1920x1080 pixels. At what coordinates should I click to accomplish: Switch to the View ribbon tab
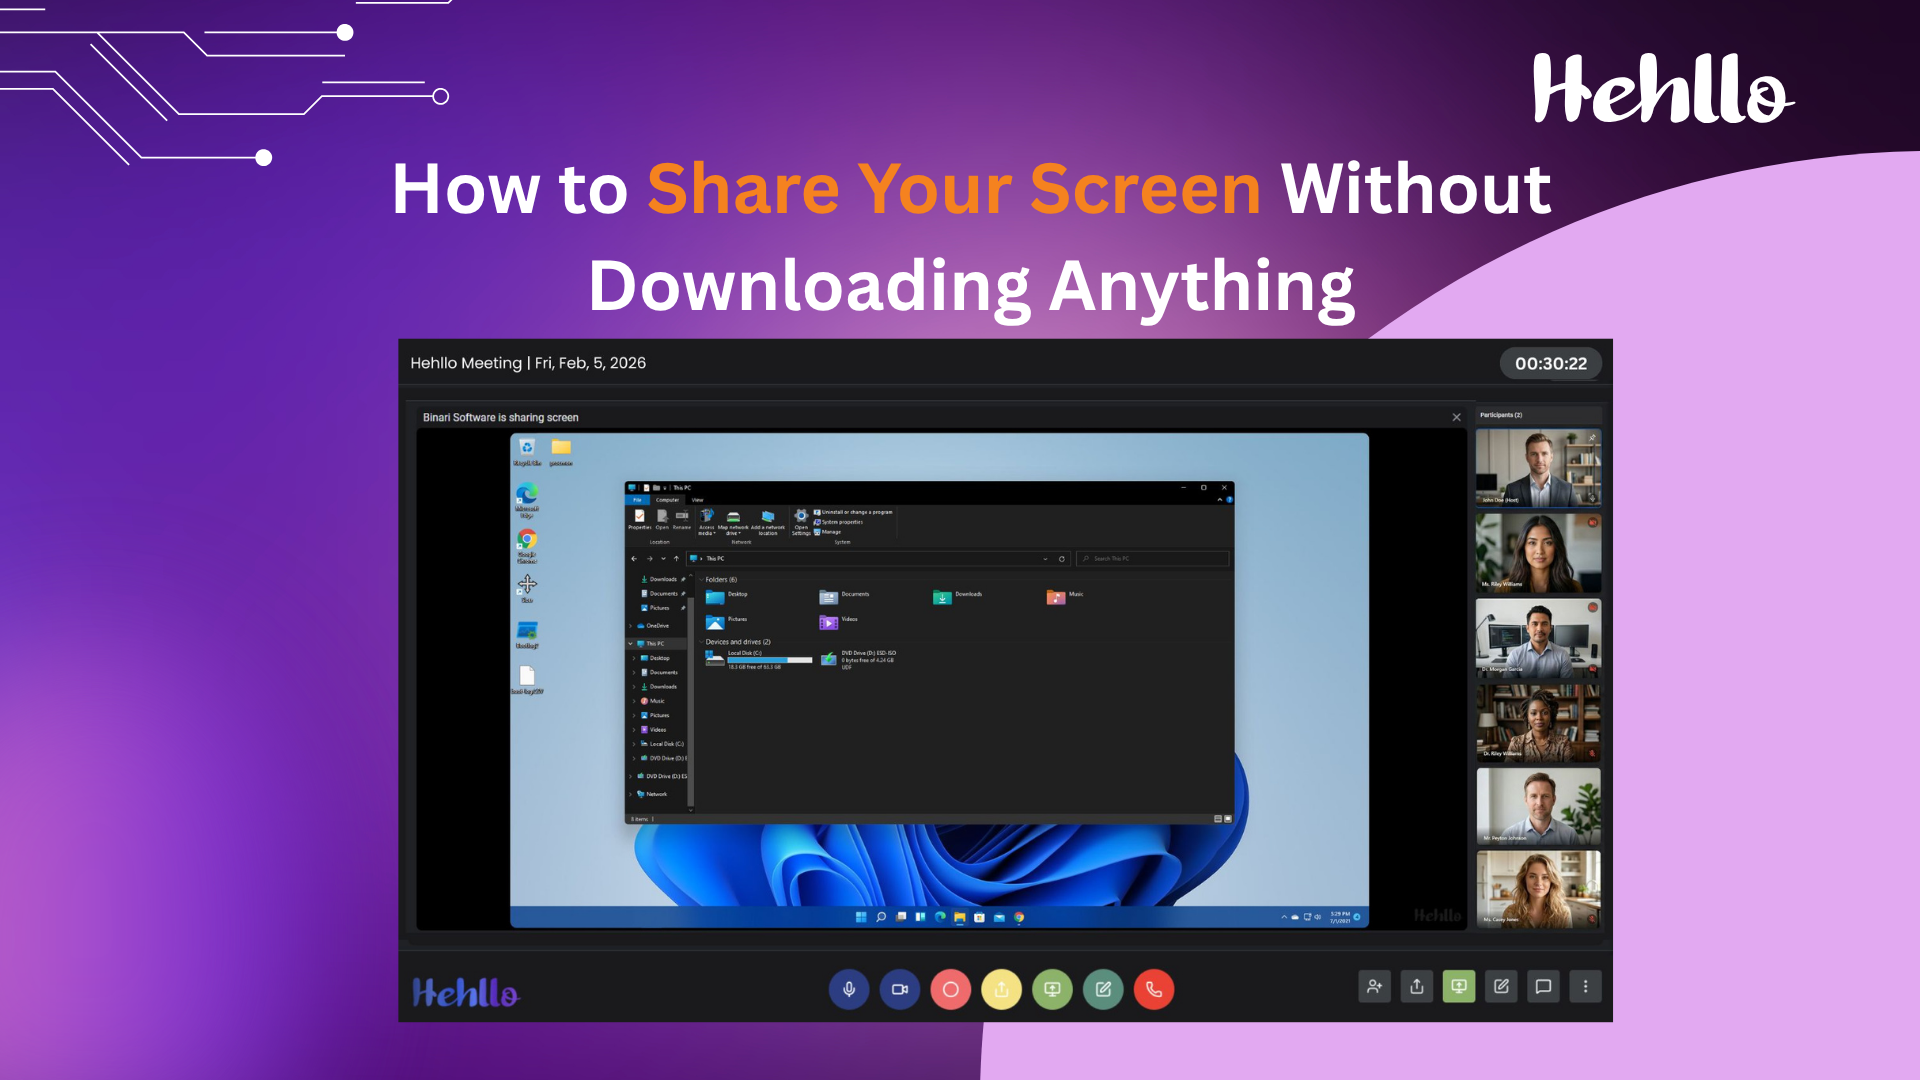pos(697,500)
